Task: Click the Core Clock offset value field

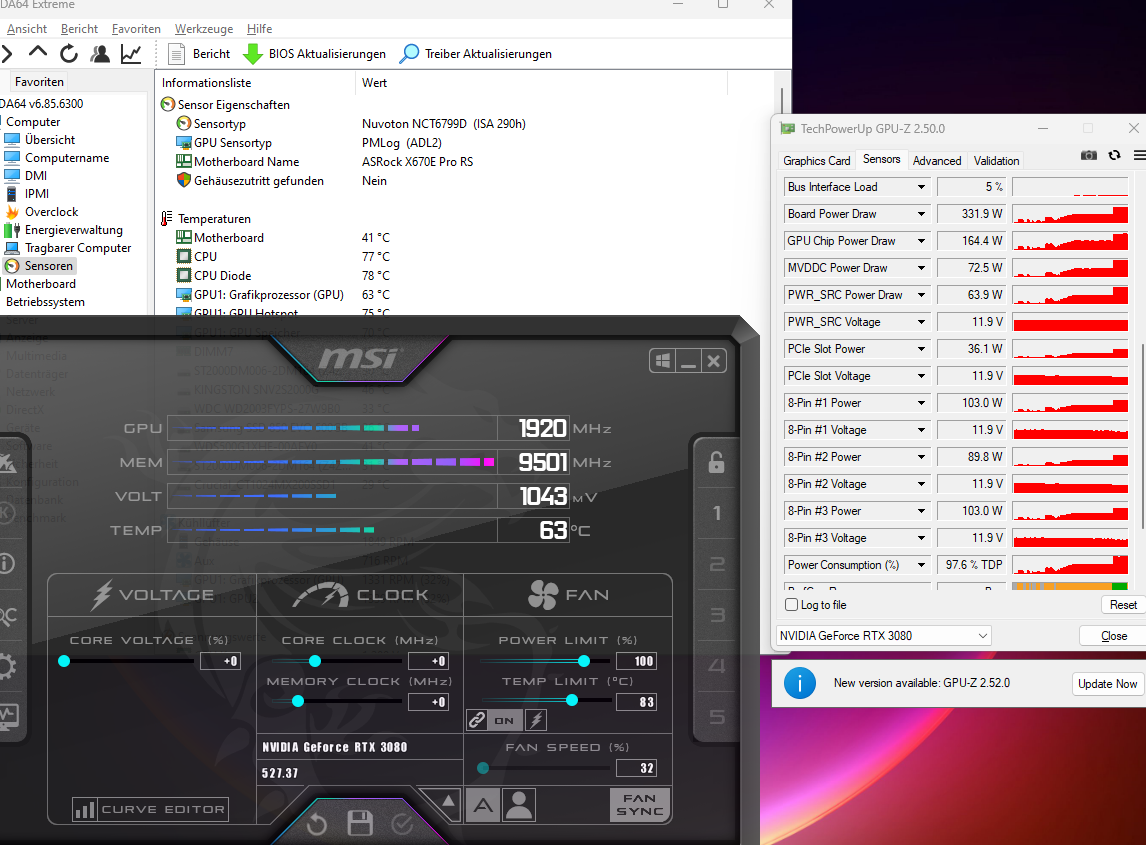Action: [428, 661]
